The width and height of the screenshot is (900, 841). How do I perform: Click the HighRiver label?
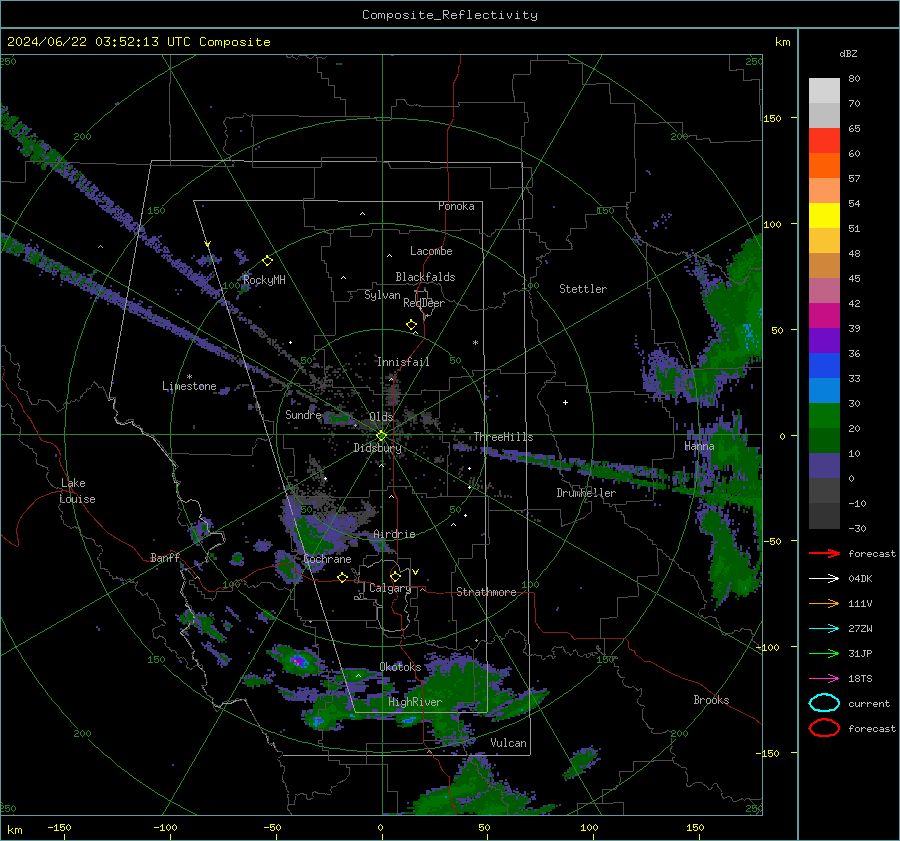[415, 702]
